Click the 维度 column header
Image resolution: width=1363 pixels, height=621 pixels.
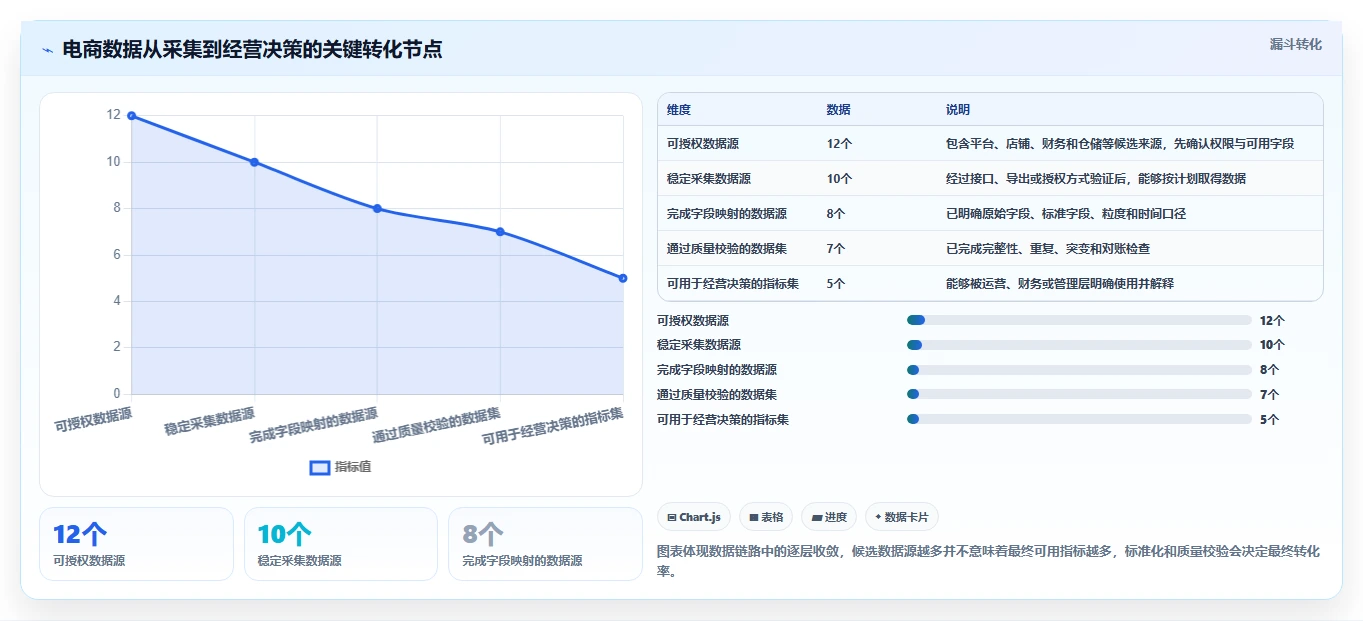[679, 109]
